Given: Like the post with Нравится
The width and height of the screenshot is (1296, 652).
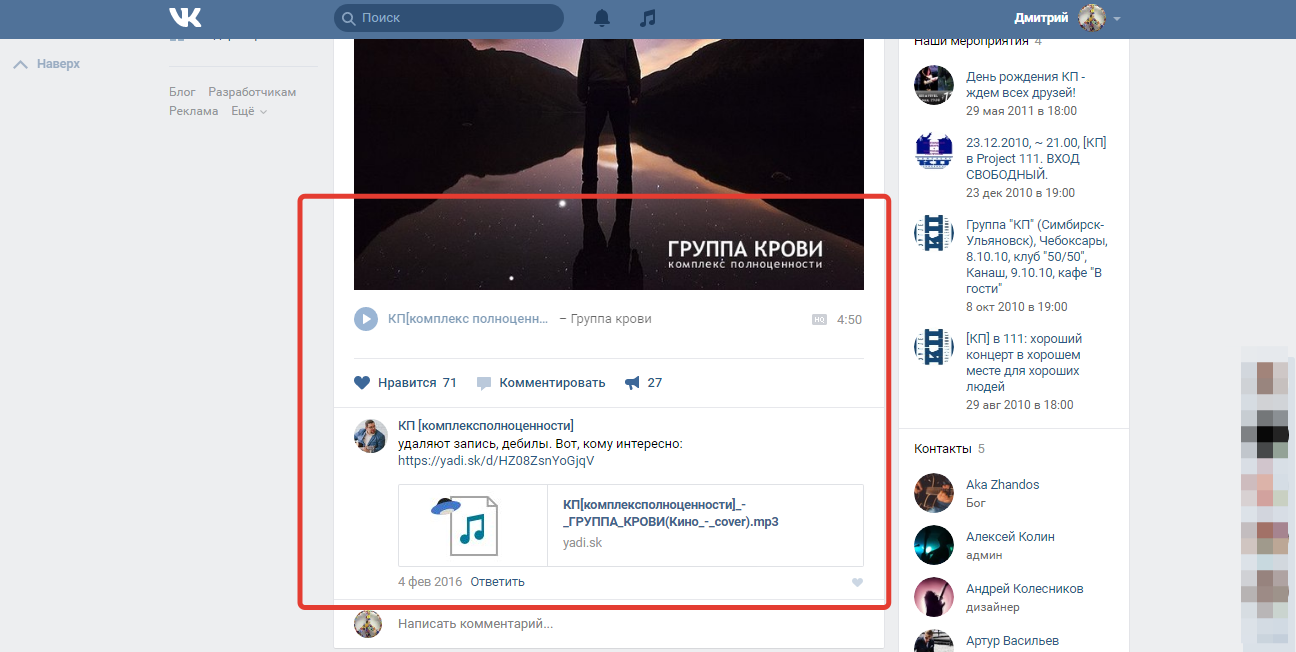Looking at the screenshot, I should point(405,382).
